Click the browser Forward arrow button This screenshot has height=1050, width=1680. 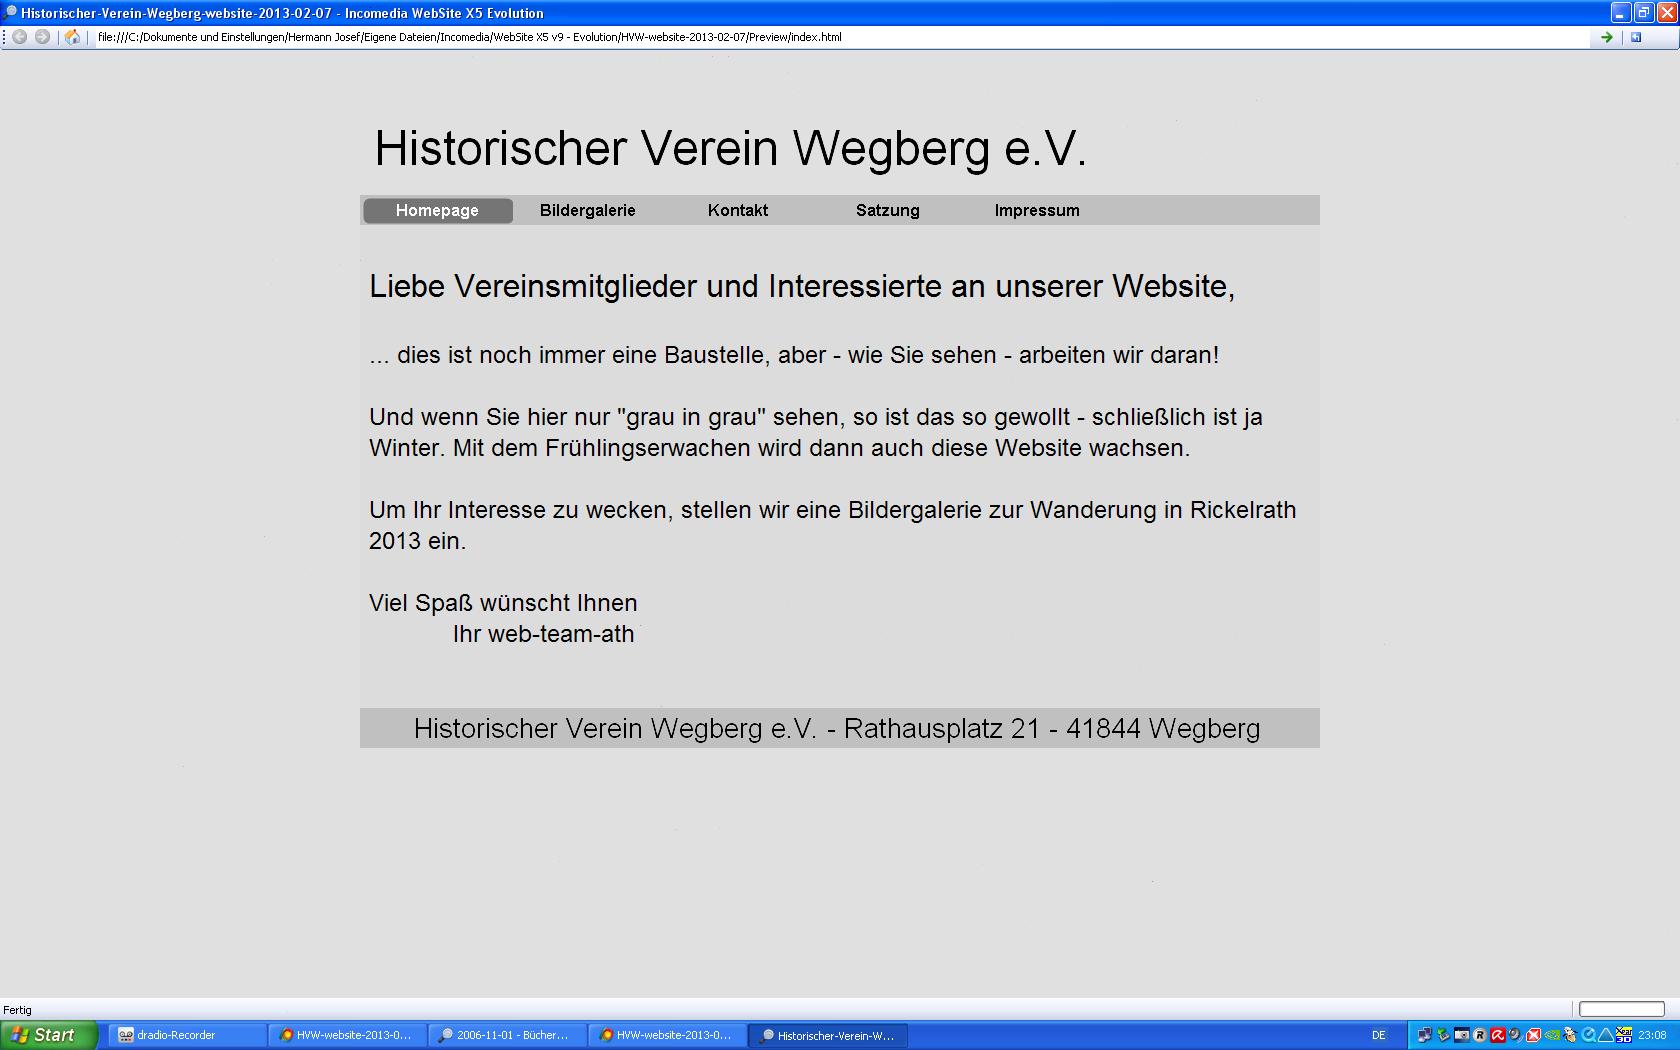pos(42,37)
